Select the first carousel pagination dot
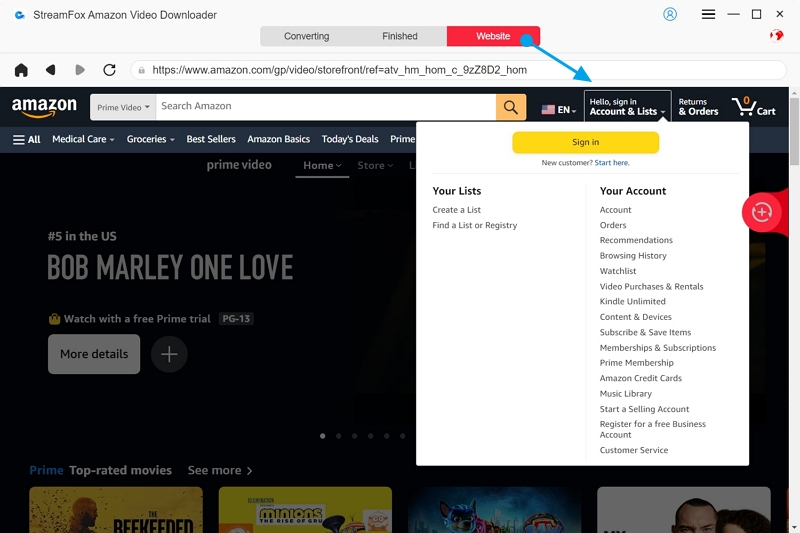Screen dimensions: 800x533 click(x=322, y=436)
